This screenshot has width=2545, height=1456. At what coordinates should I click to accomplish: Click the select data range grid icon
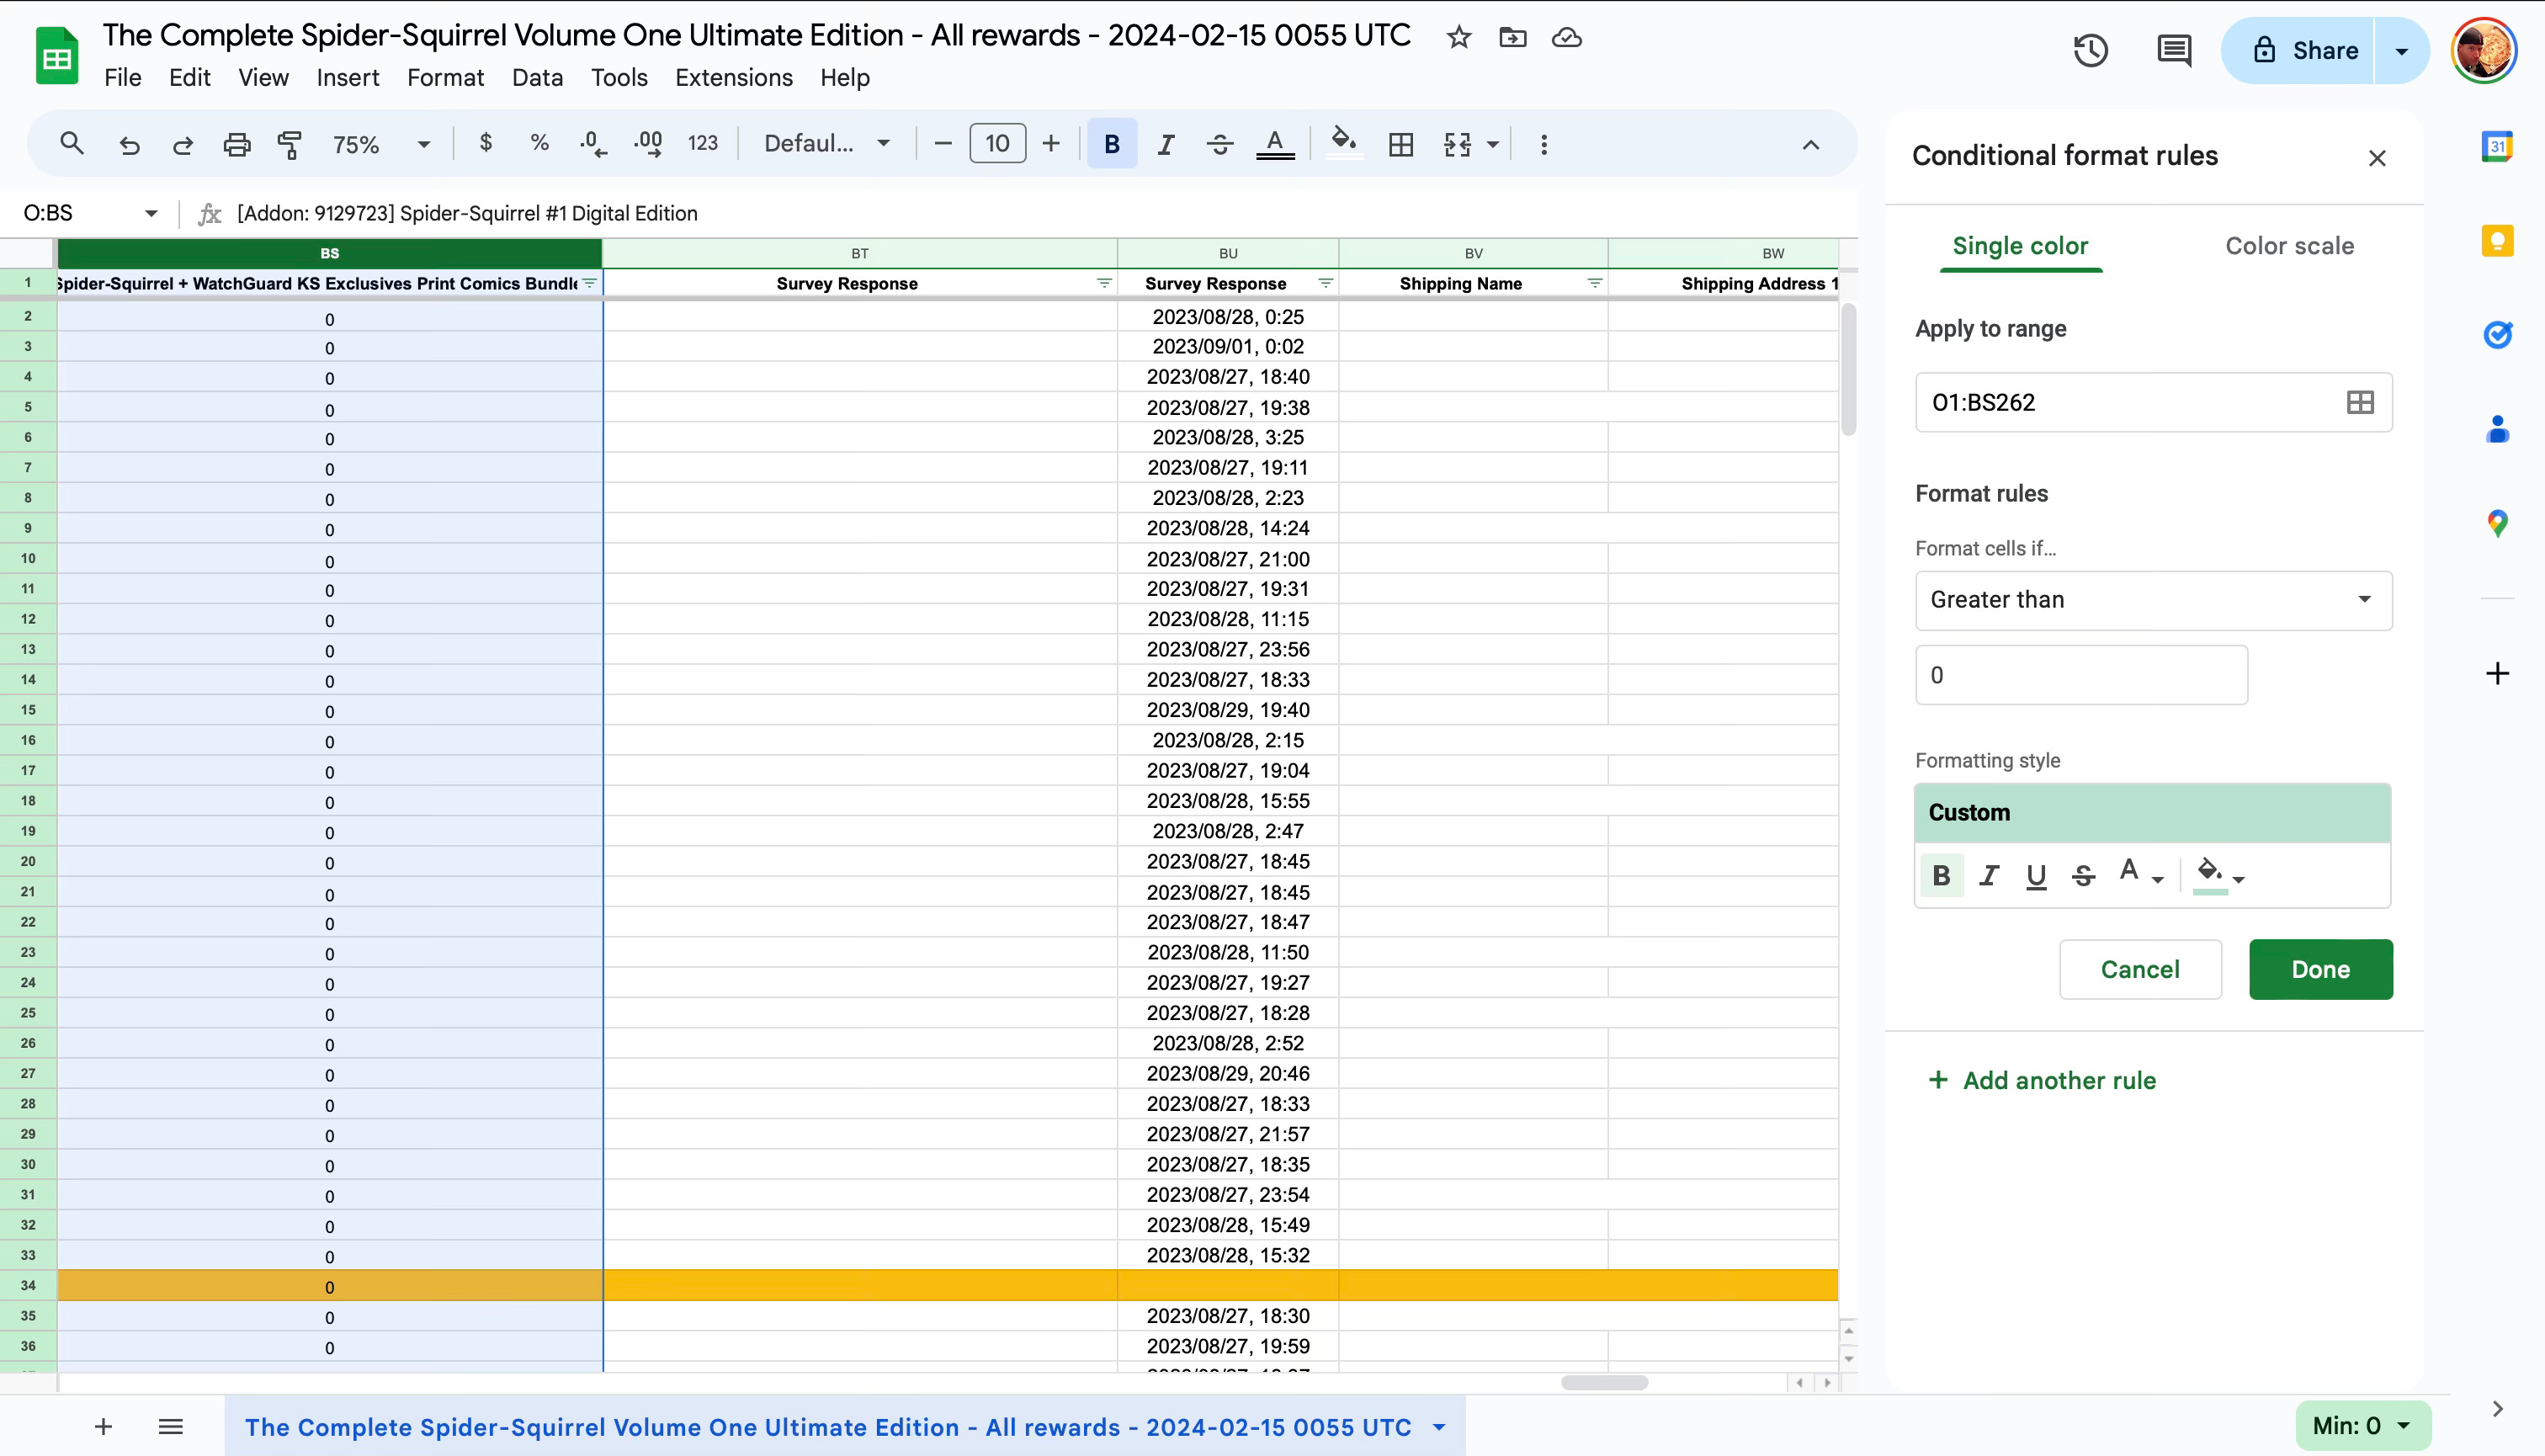point(2360,402)
